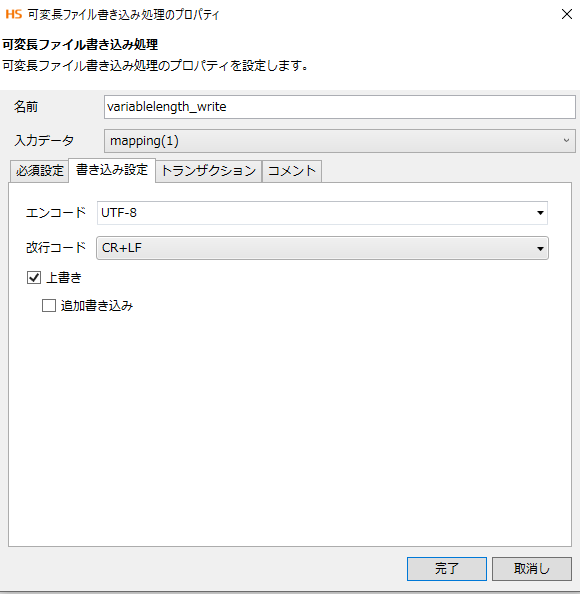Cancel with the 取消し button
The width and height of the screenshot is (580, 594).
(532, 569)
